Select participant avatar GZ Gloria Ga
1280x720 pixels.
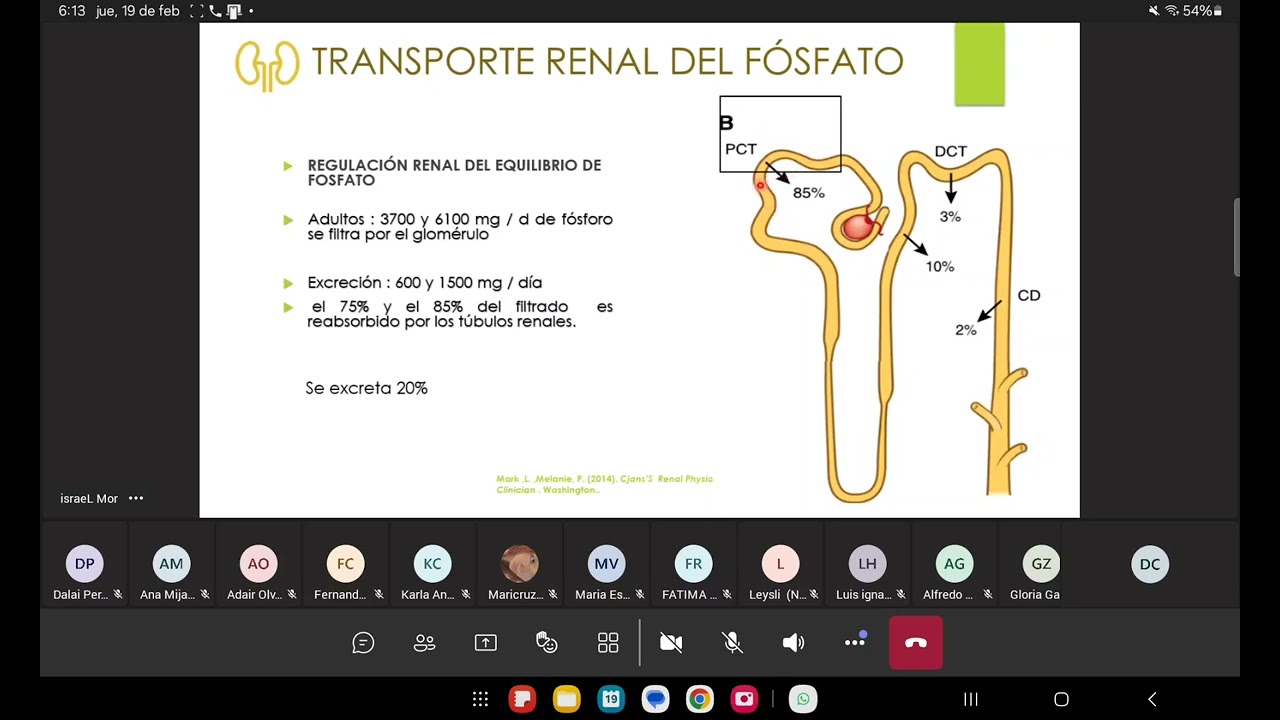[1041, 564]
